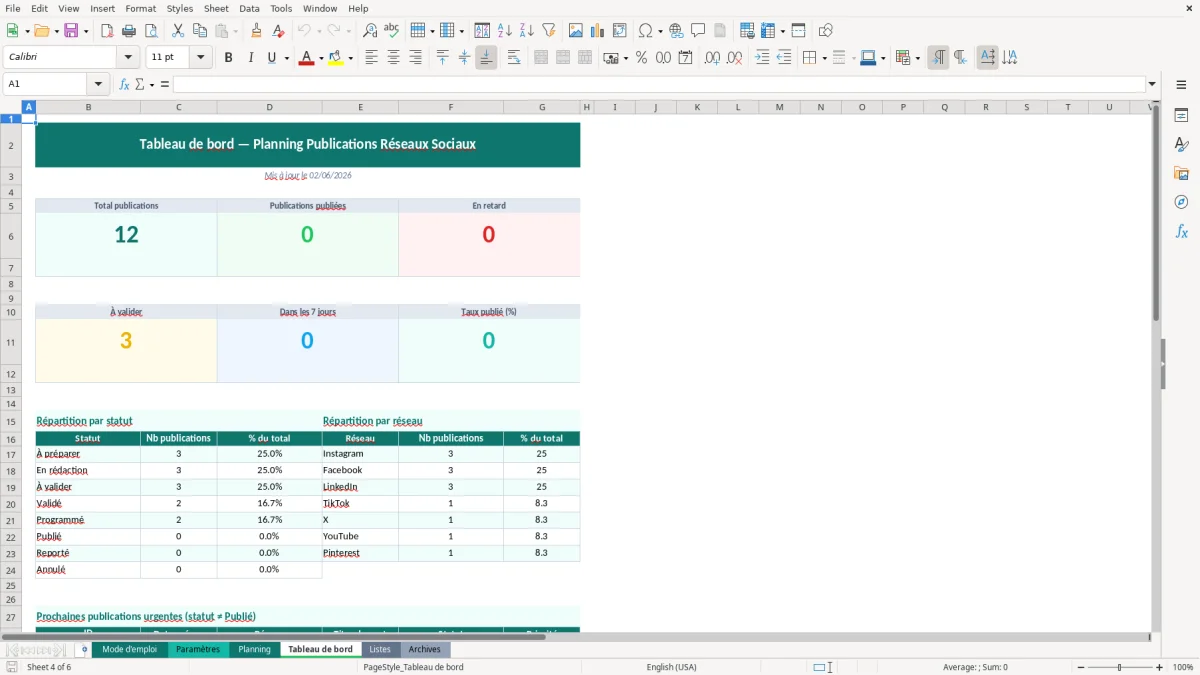
Task: Open sidebar Navigator compass icon
Action: tap(1181, 202)
